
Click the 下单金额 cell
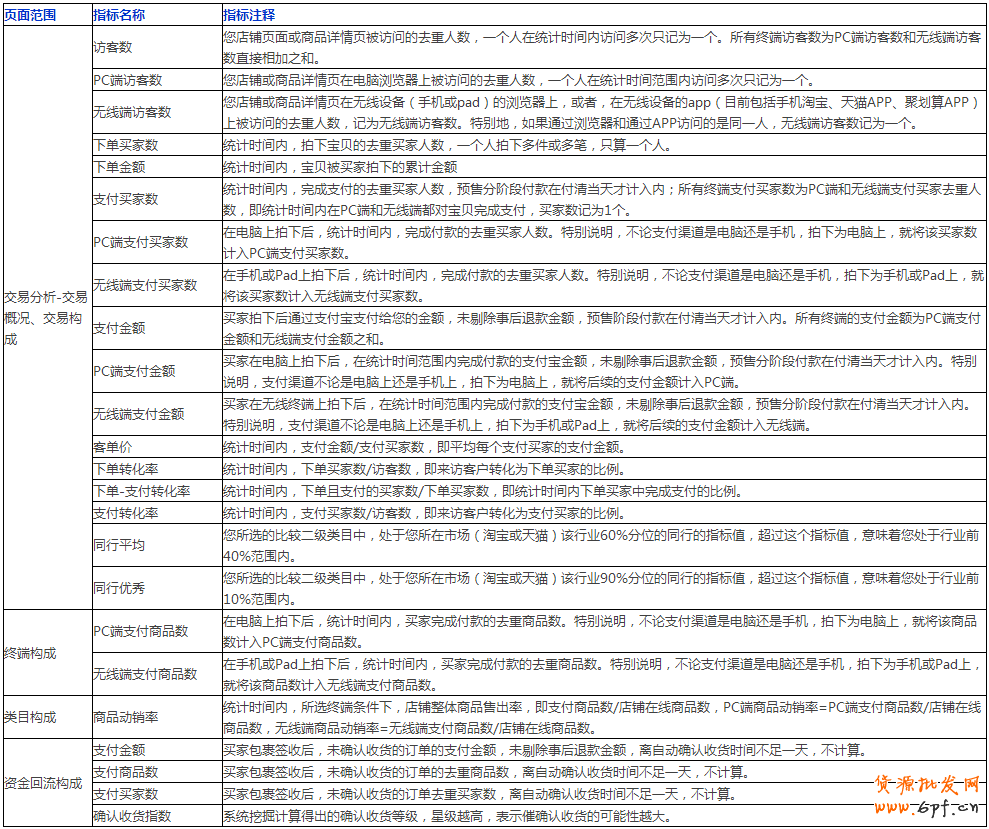point(156,167)
